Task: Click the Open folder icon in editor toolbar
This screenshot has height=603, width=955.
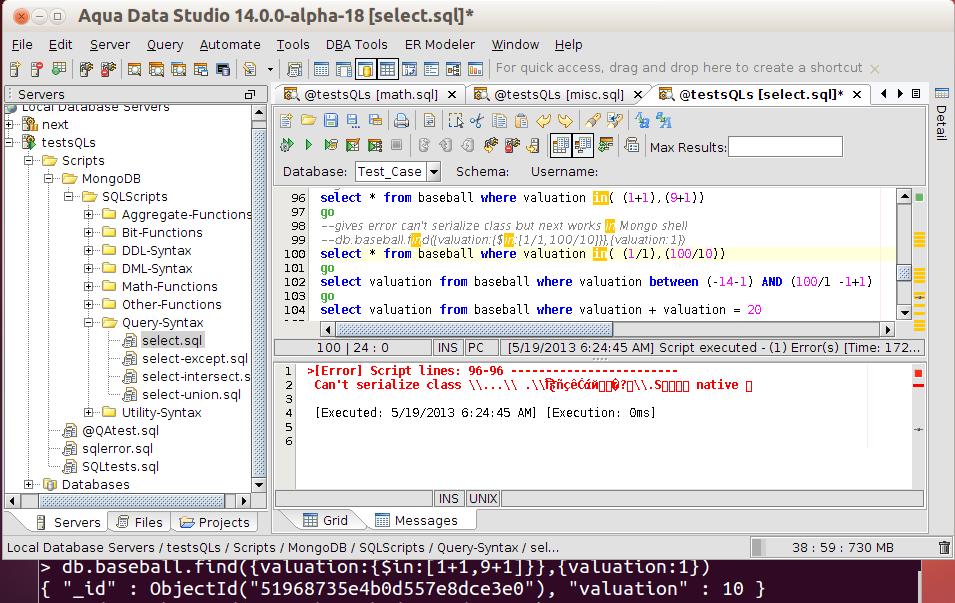Action: tap(308, 121)
